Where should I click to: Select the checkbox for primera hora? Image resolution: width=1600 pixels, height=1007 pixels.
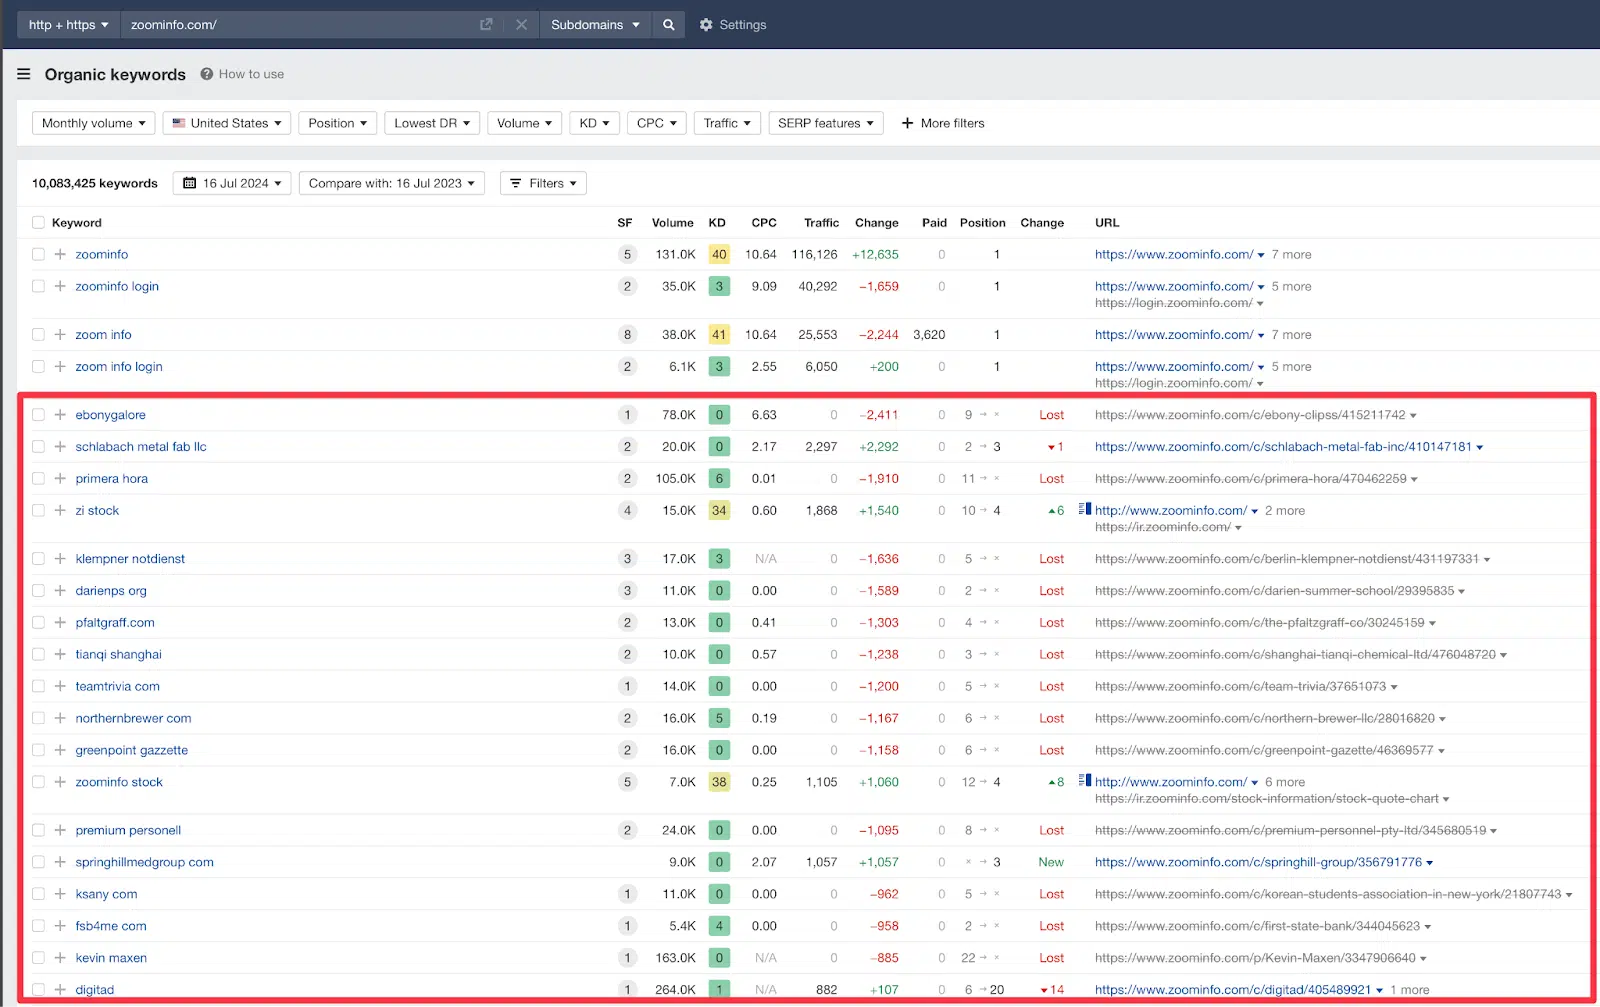click(x=38, y=479)
